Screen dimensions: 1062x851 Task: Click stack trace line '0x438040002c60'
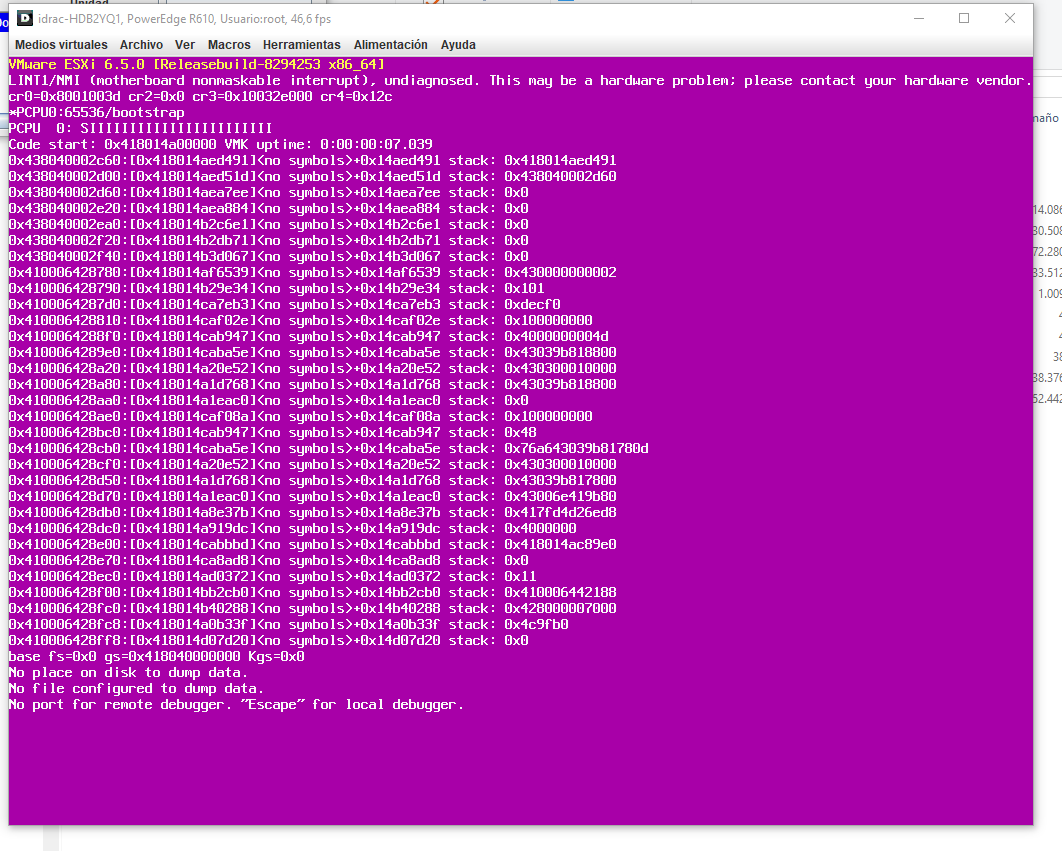coord(312,161)
